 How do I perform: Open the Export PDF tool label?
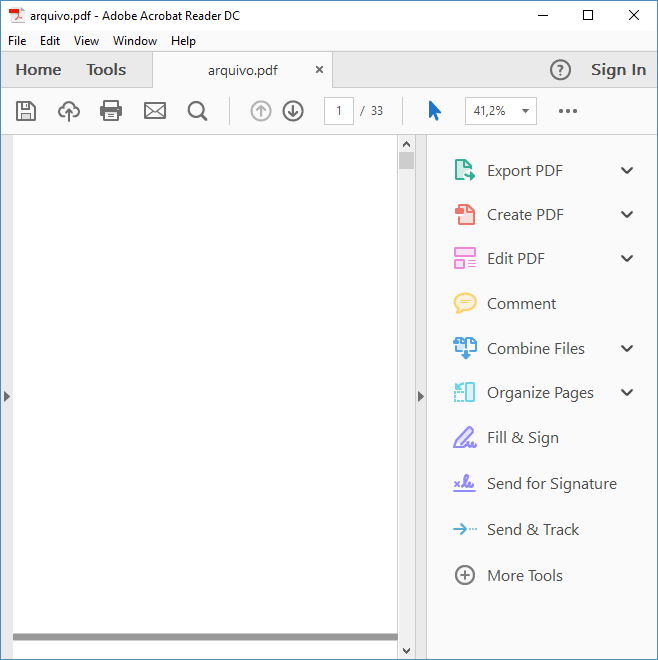point(525,170)
